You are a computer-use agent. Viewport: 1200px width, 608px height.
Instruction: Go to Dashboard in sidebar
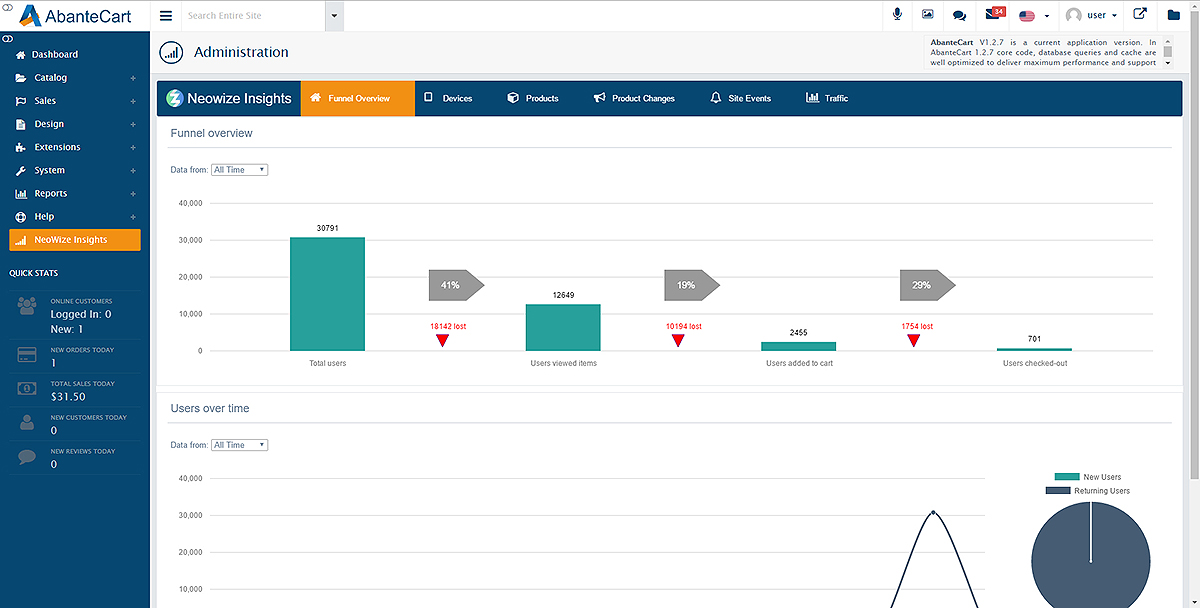(x=75, y=55)
